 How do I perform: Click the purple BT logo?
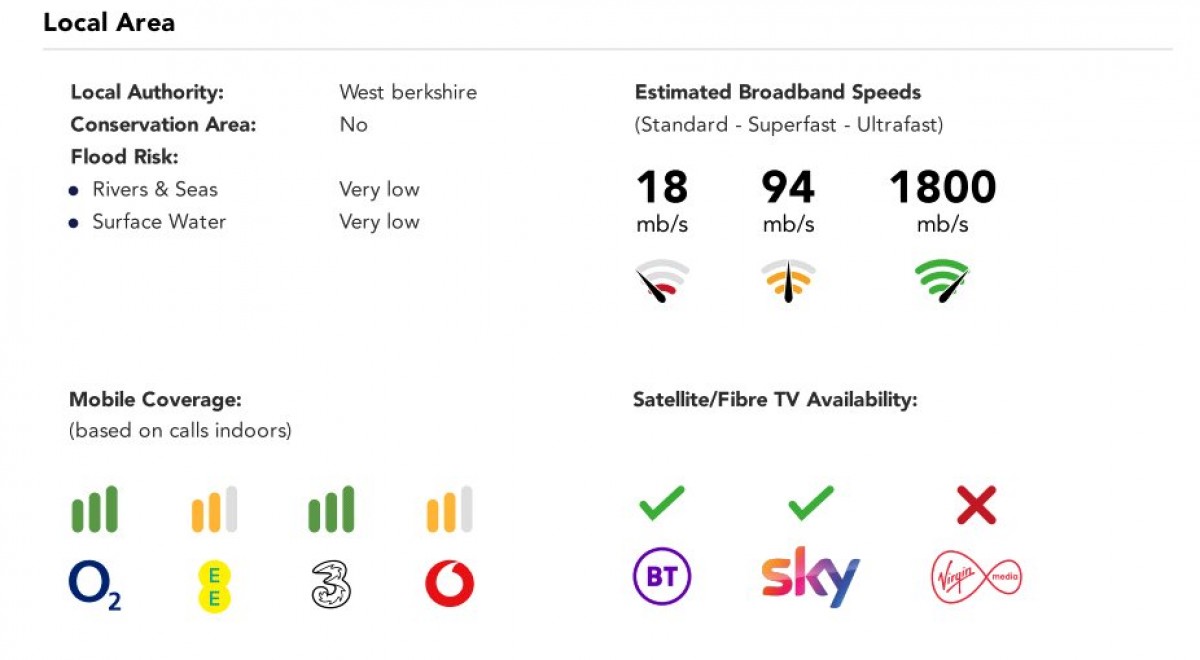(662, 577)
